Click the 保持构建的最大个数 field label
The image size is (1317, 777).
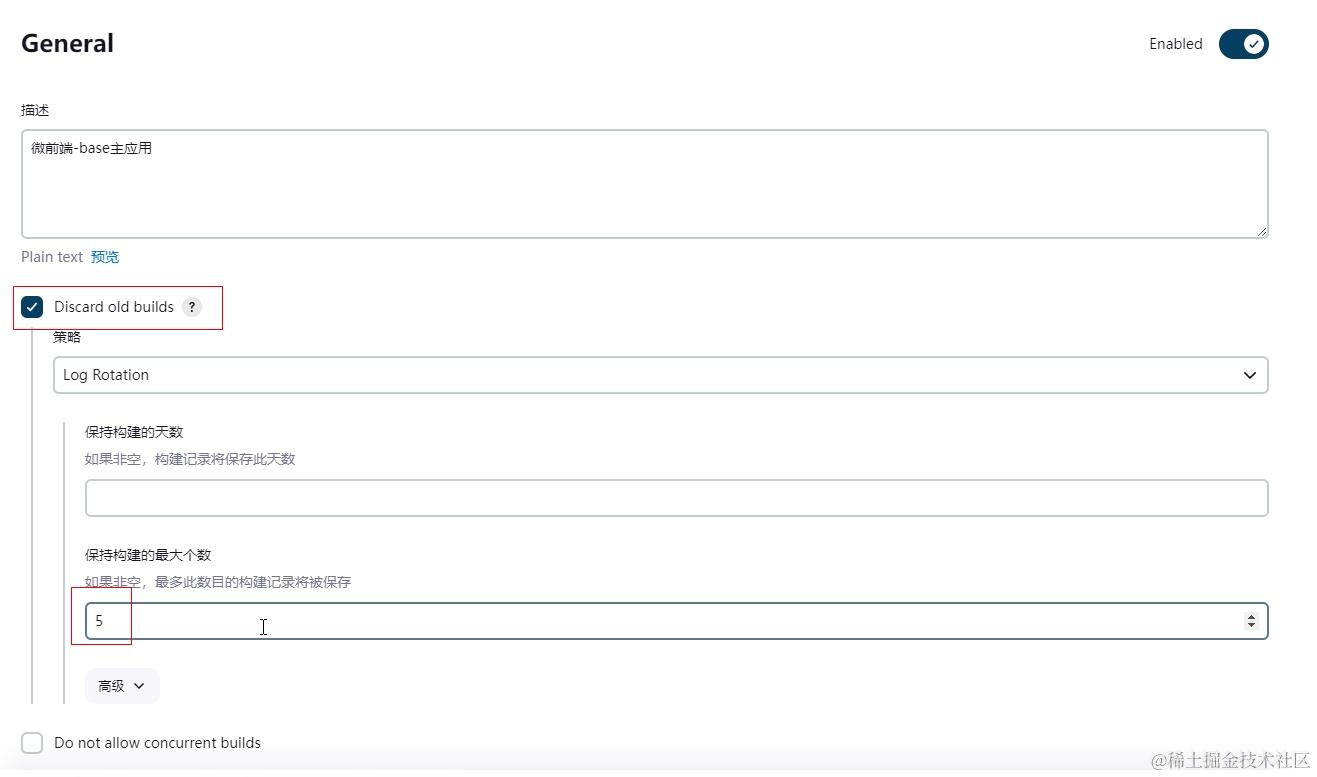coord(148,555)
